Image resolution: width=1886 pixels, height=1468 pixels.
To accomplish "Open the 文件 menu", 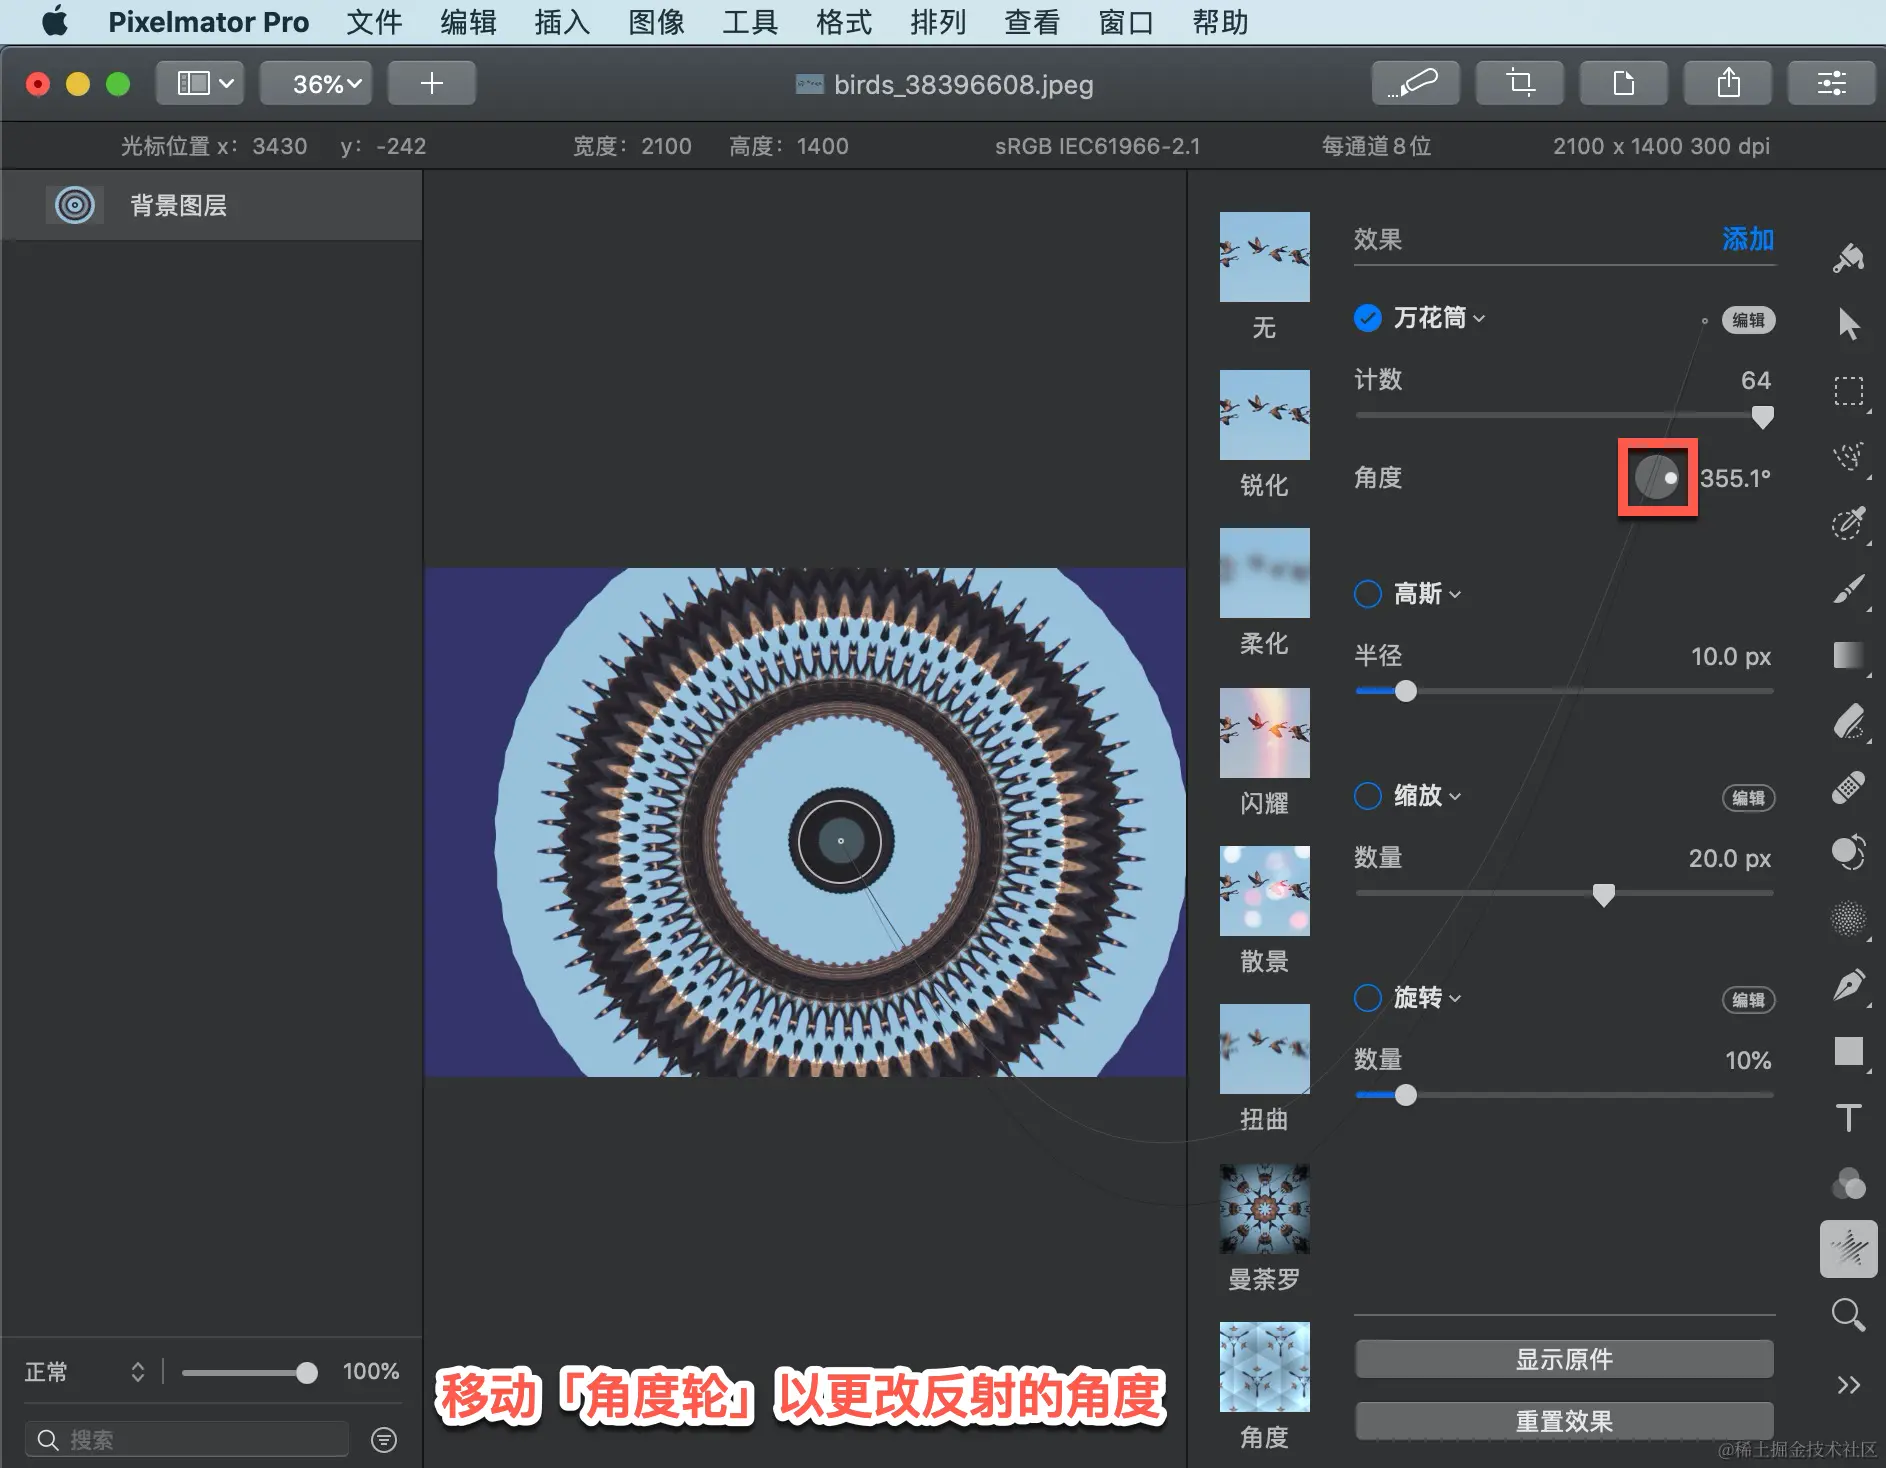I will [374, 22].
